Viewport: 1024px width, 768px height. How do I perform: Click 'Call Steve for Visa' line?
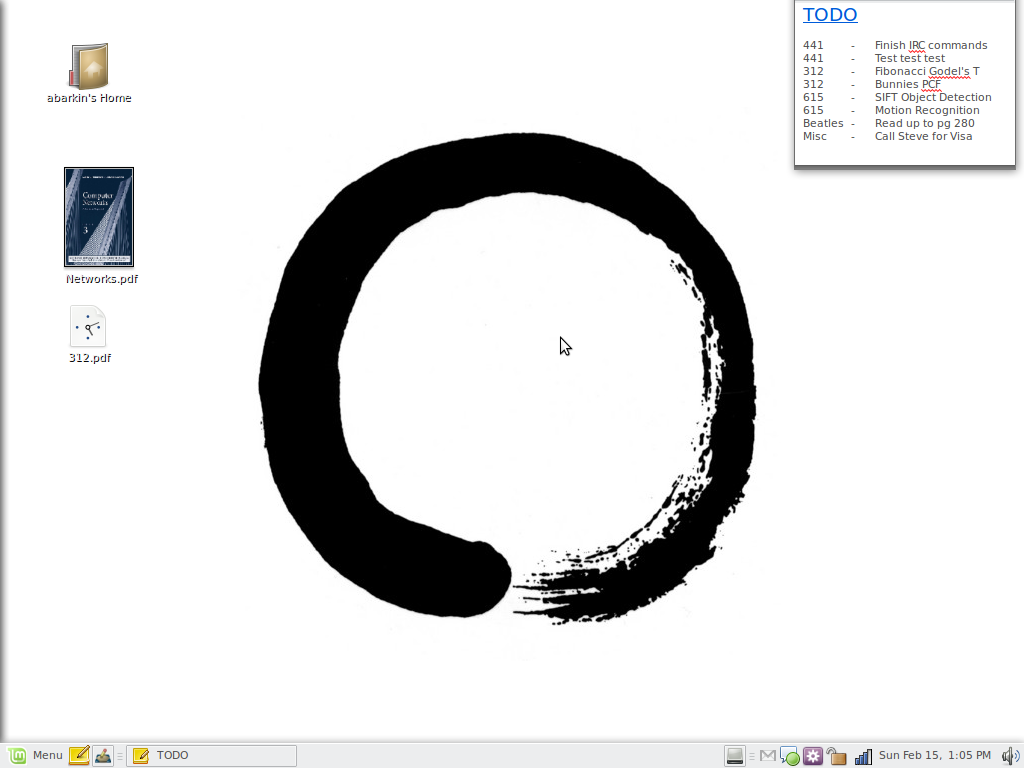[x=923, y=136]
